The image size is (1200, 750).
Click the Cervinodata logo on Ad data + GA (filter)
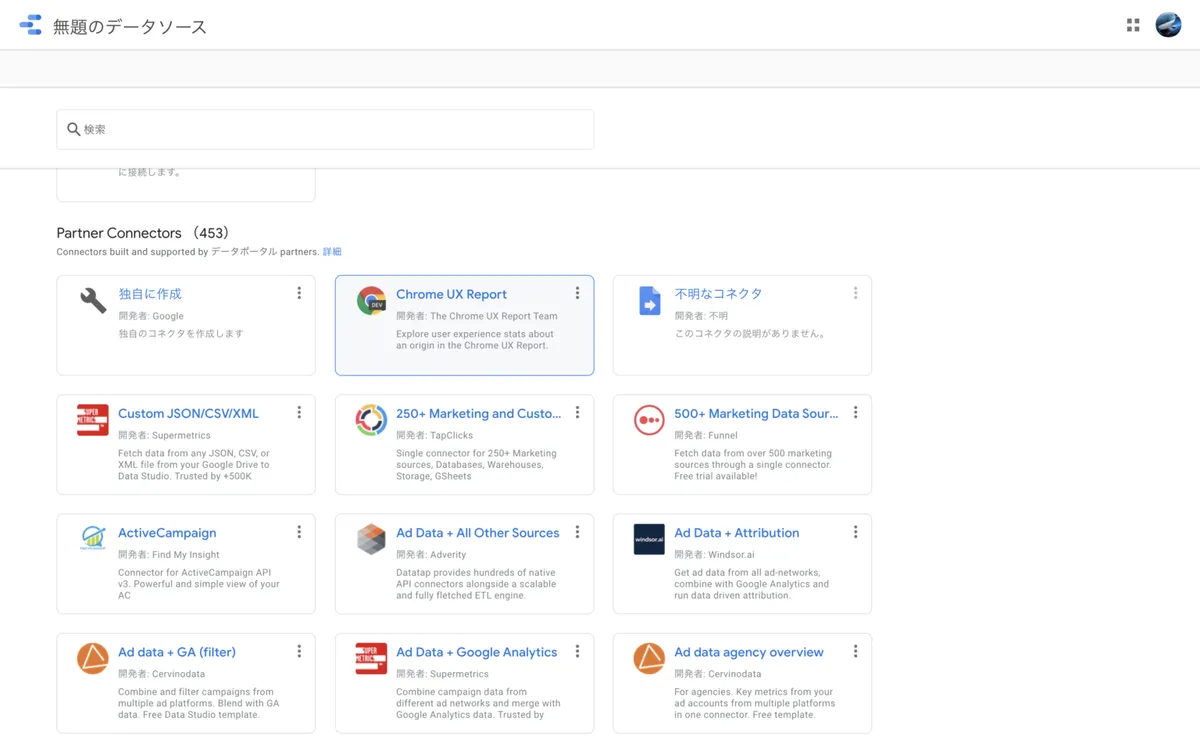[x=93, y=658]
